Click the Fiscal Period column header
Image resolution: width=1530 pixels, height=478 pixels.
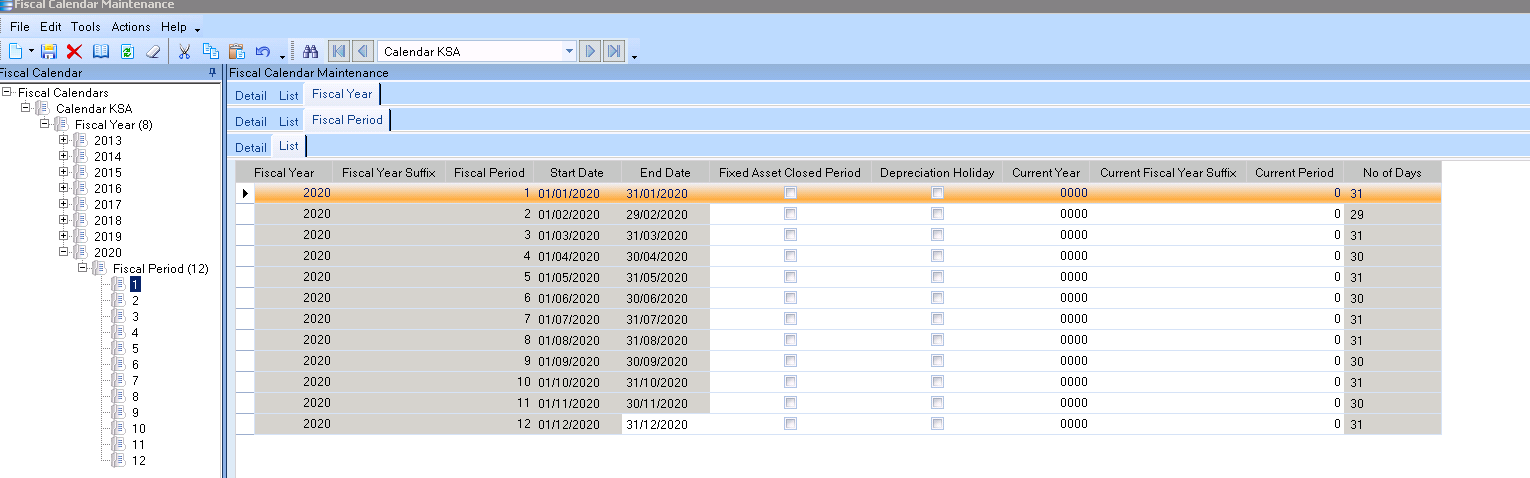489,173
